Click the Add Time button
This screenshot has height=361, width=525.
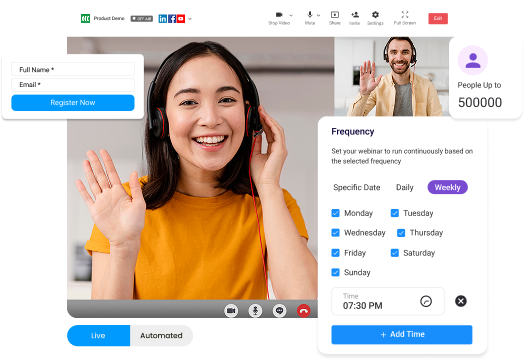402,335
